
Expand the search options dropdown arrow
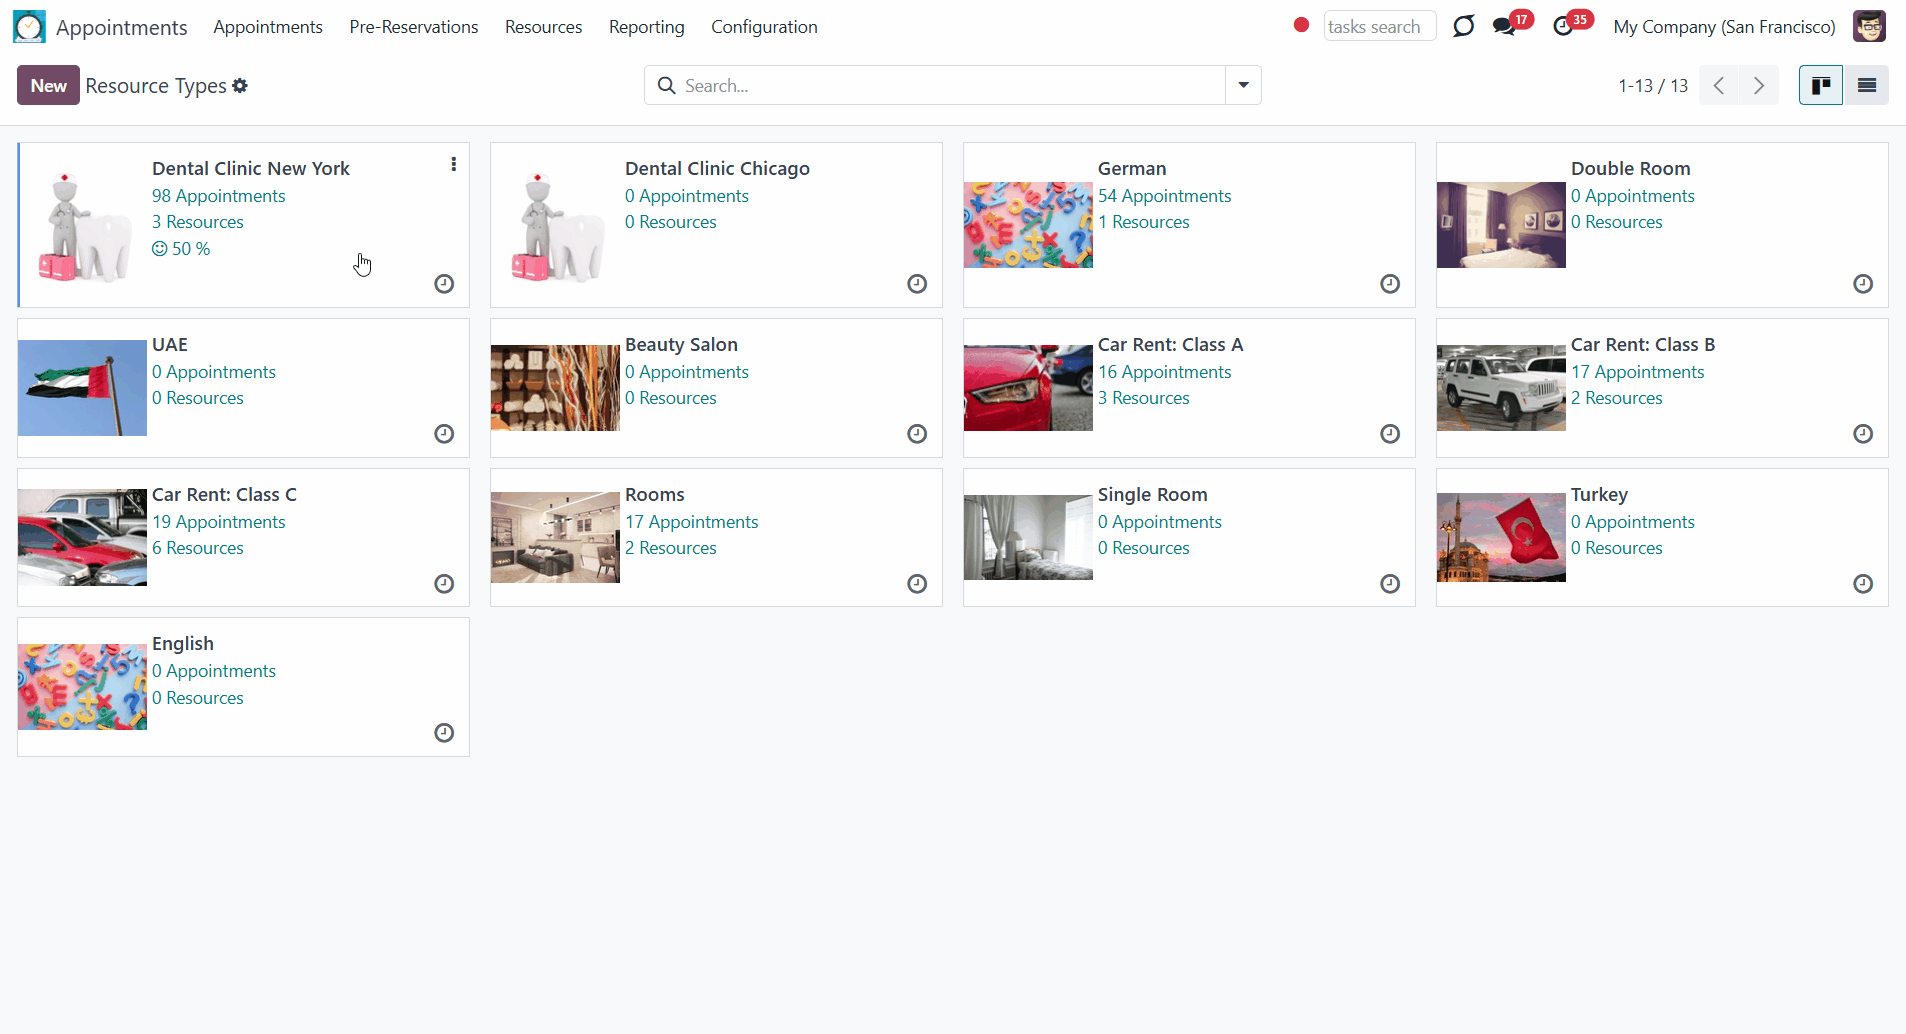1243,85
